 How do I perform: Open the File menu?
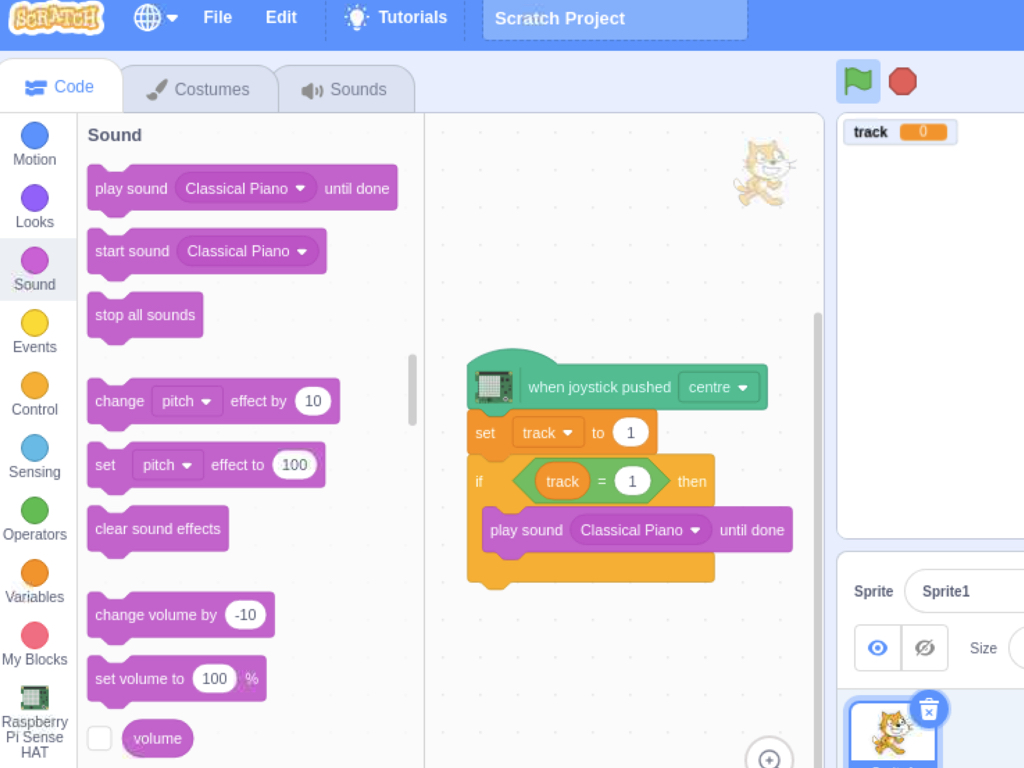coord(217,18)
